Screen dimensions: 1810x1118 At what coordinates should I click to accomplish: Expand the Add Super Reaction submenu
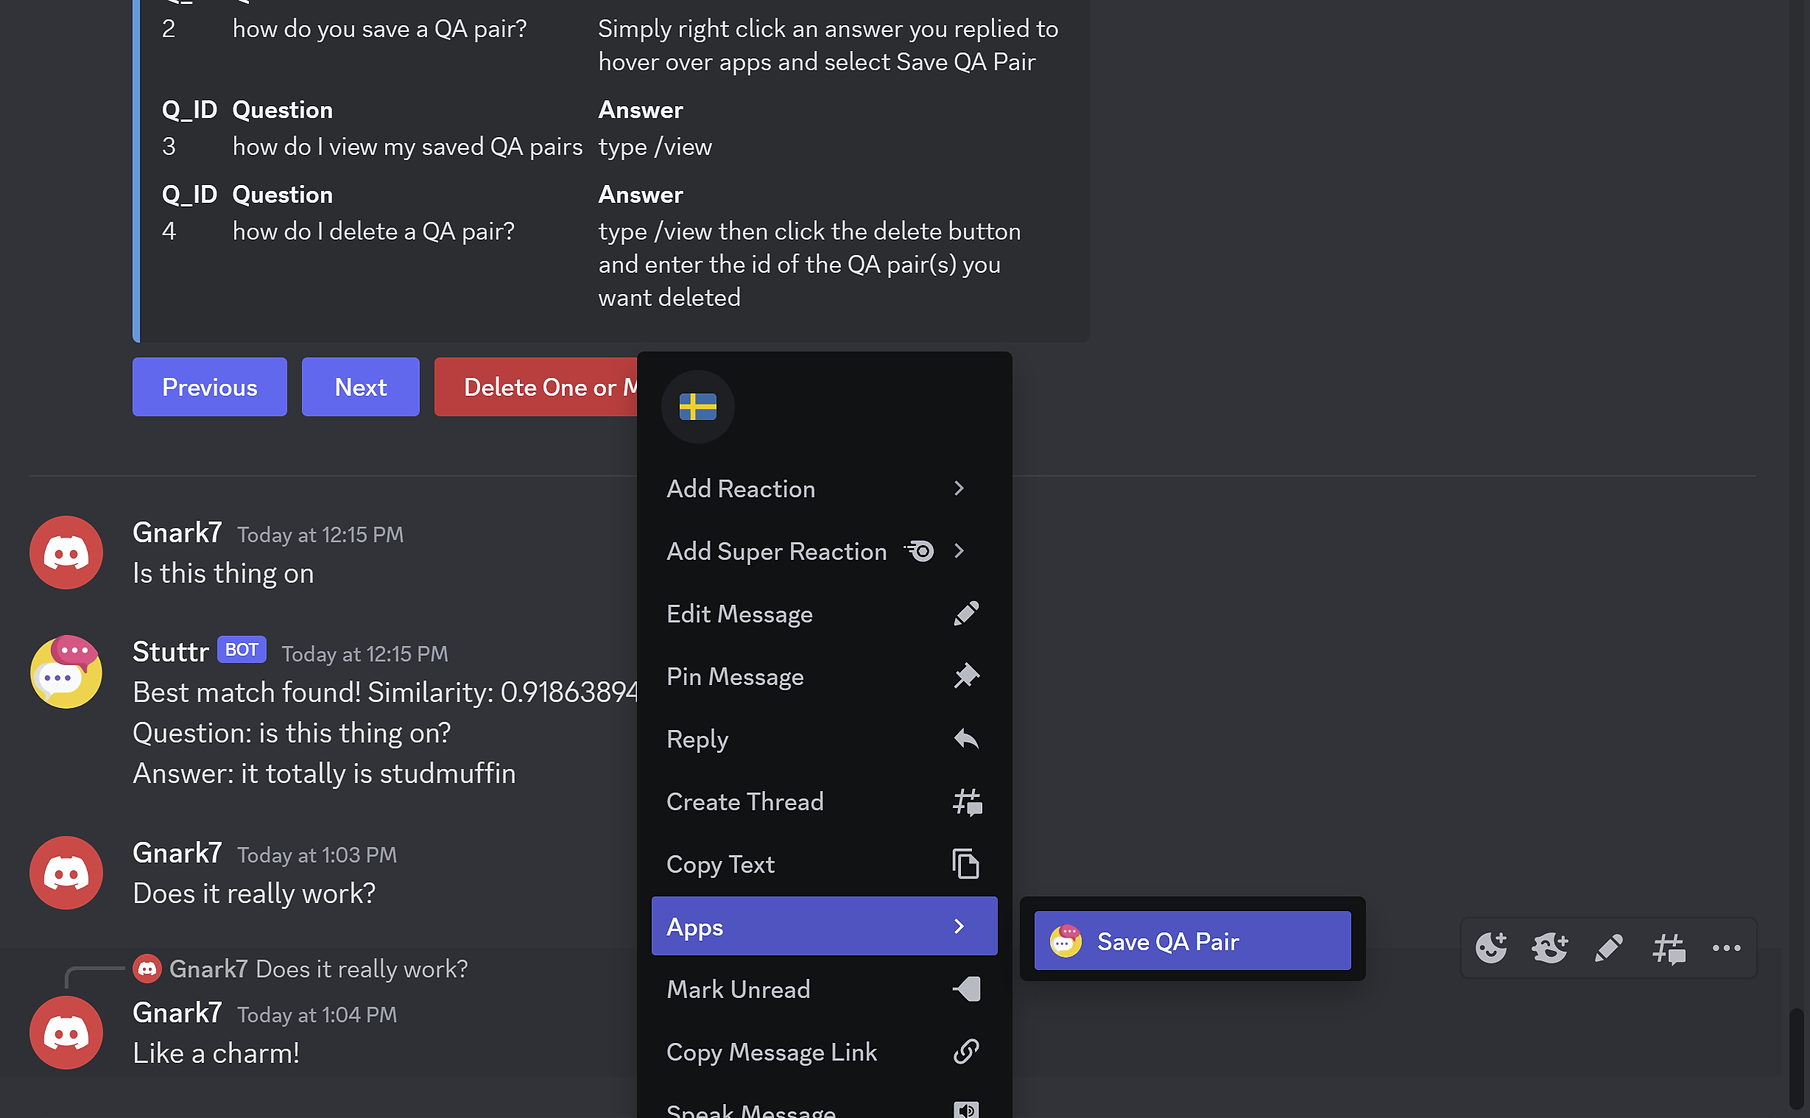coord(823,552)
